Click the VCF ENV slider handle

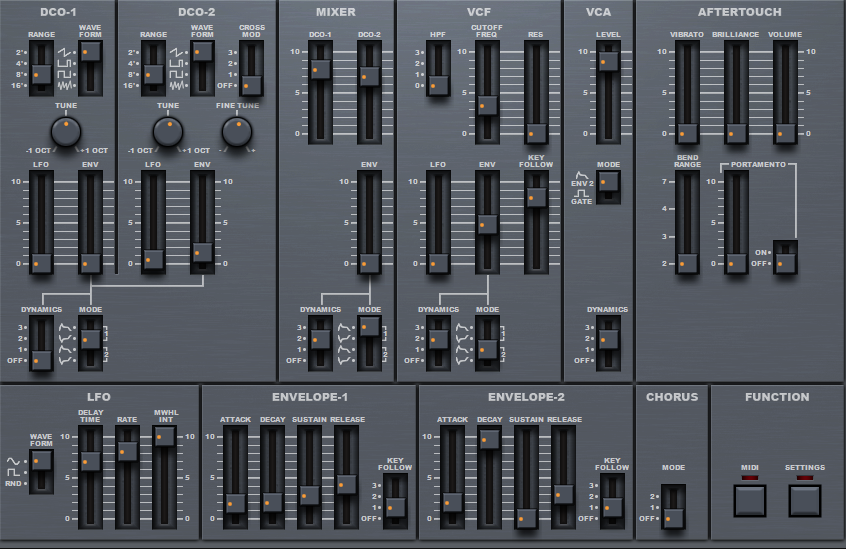[488, 224]
